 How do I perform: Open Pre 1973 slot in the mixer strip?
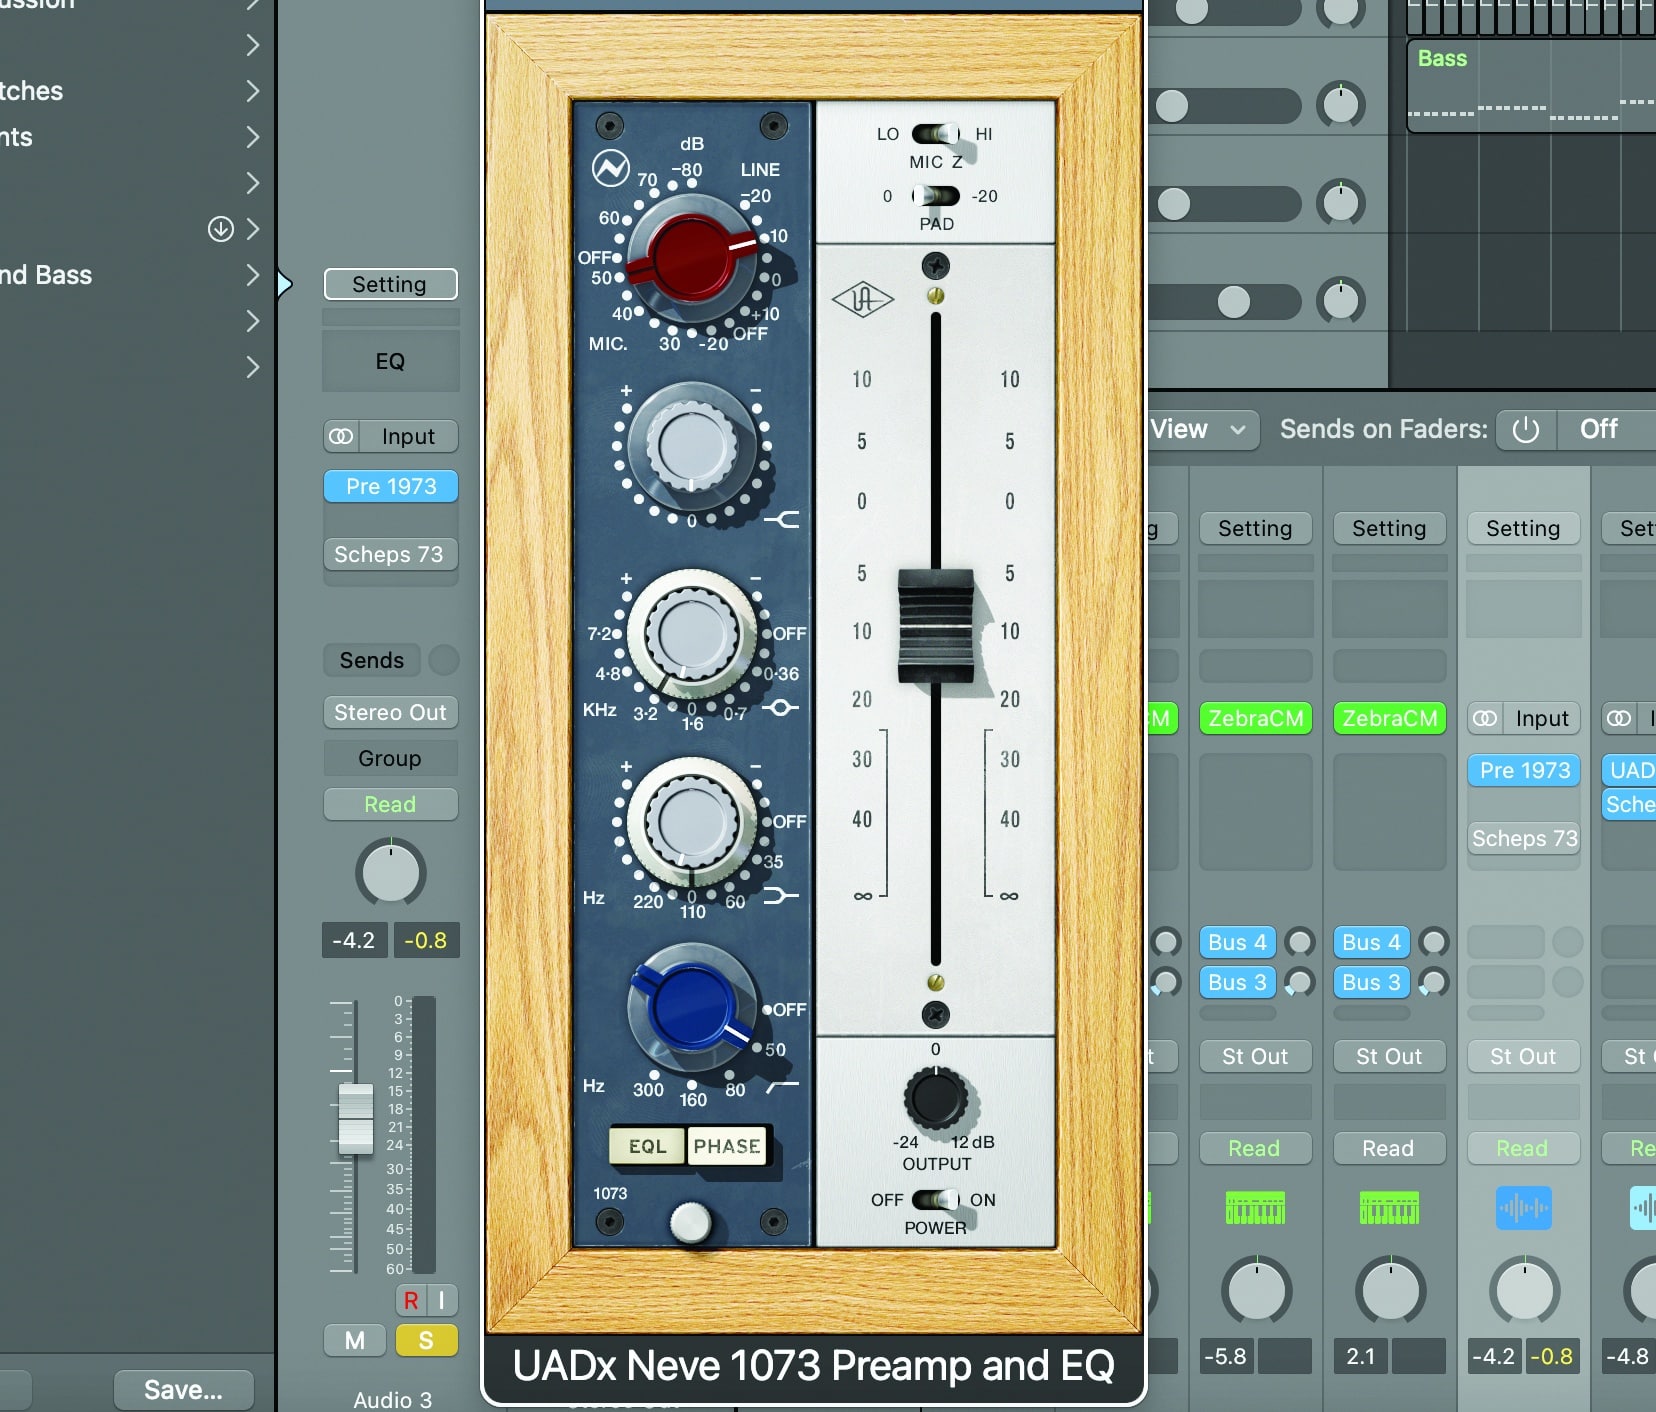1524,770
